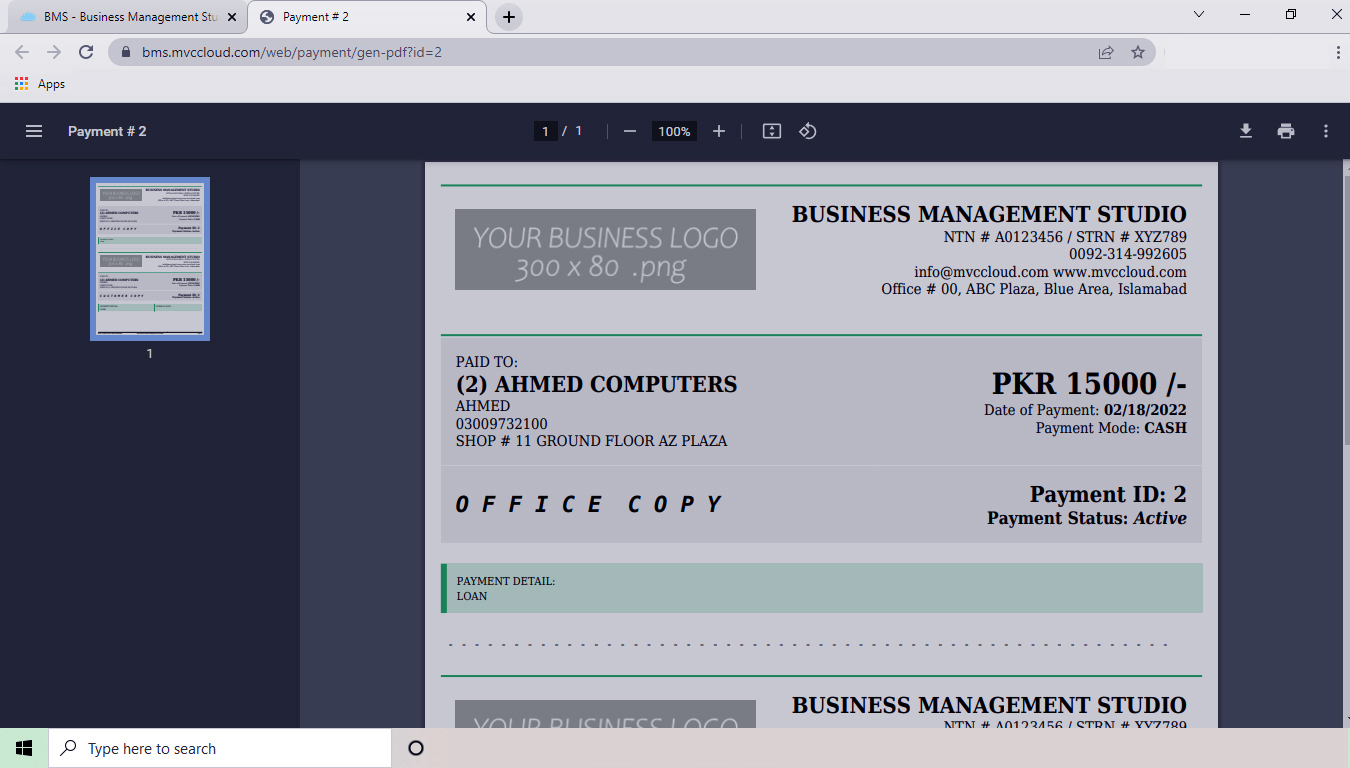1350x768 pixels.
Task: Bookmark this page with star icon
Action: [1138, 52]
